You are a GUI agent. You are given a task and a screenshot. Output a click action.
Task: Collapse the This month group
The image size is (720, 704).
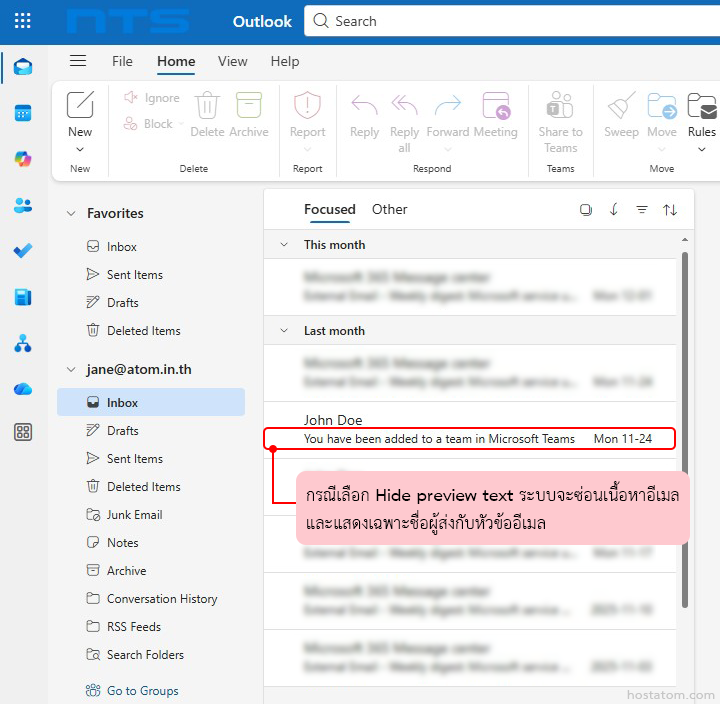coord(284,245)
